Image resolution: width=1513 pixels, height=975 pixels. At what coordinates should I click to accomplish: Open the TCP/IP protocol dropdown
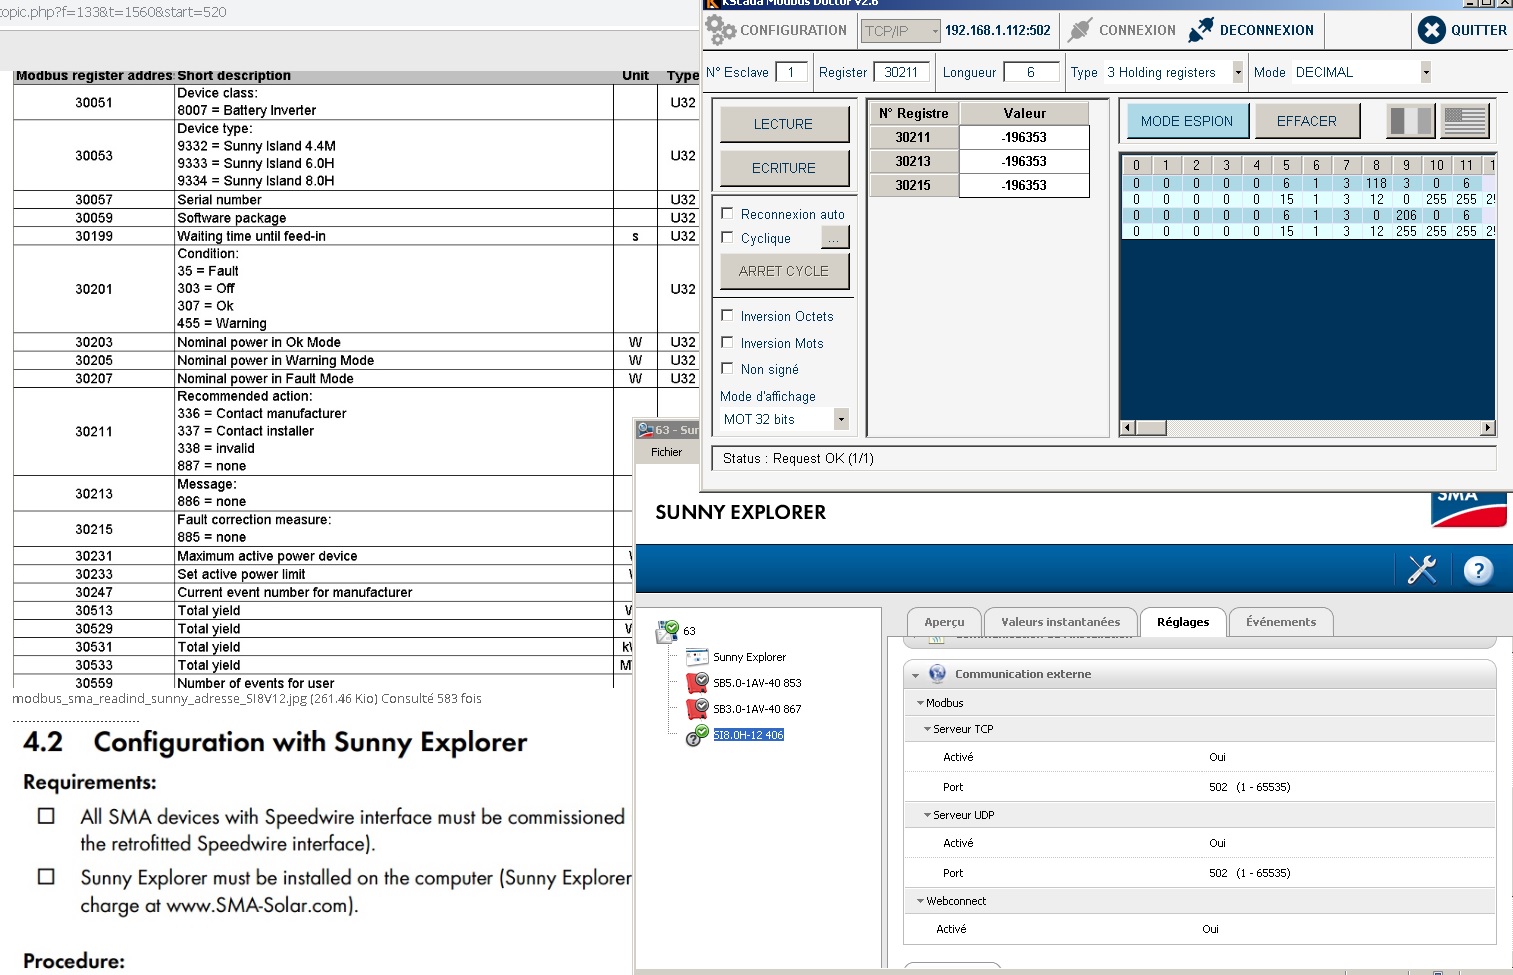[x=935, y=31]
